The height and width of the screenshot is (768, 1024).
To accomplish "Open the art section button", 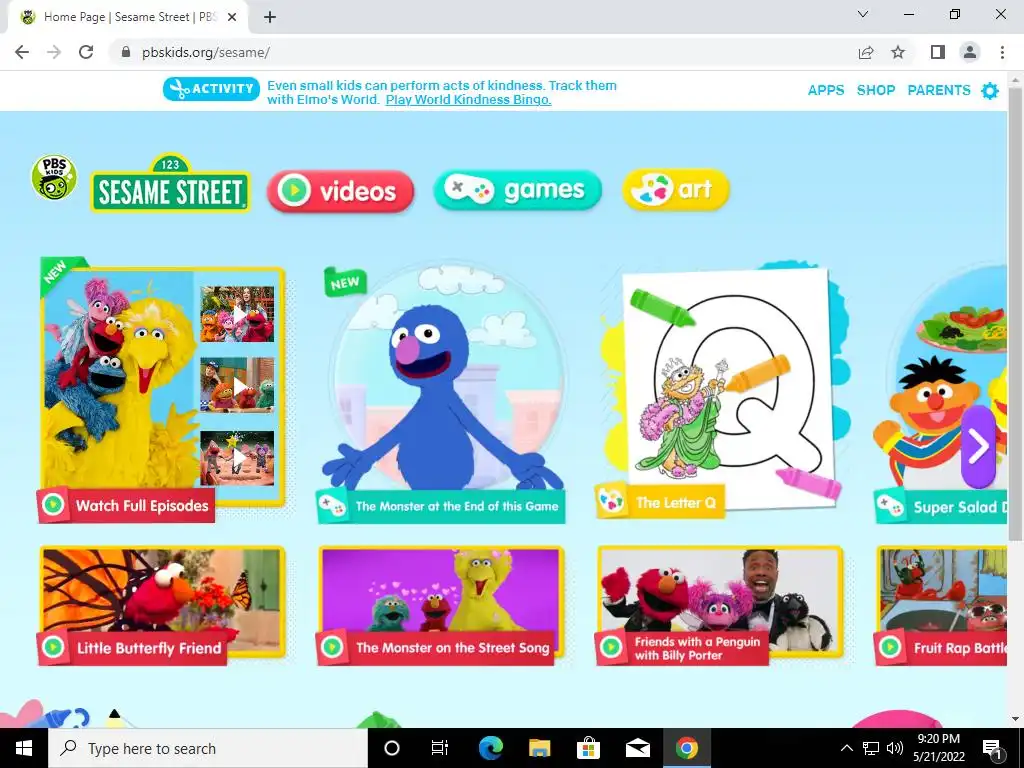I will tap(675, 189).
